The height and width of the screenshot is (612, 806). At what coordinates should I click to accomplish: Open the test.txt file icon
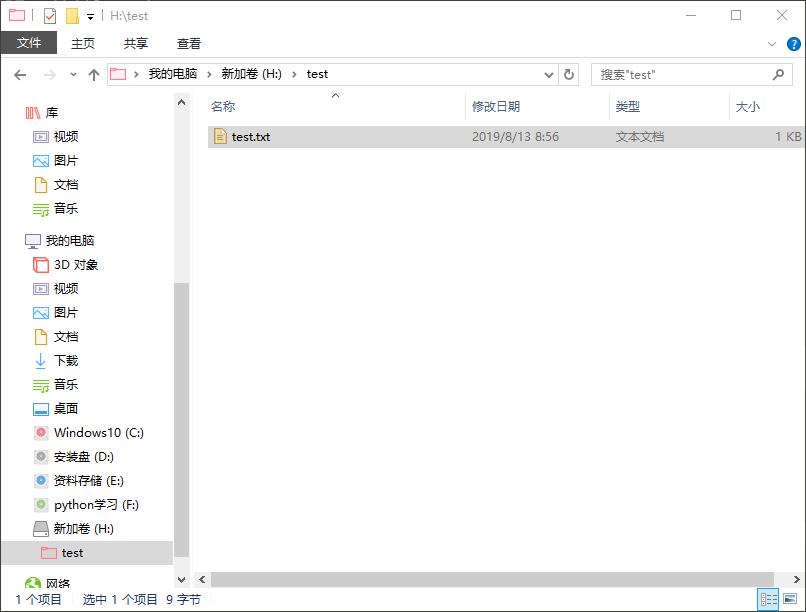click(x=221, y=137)
